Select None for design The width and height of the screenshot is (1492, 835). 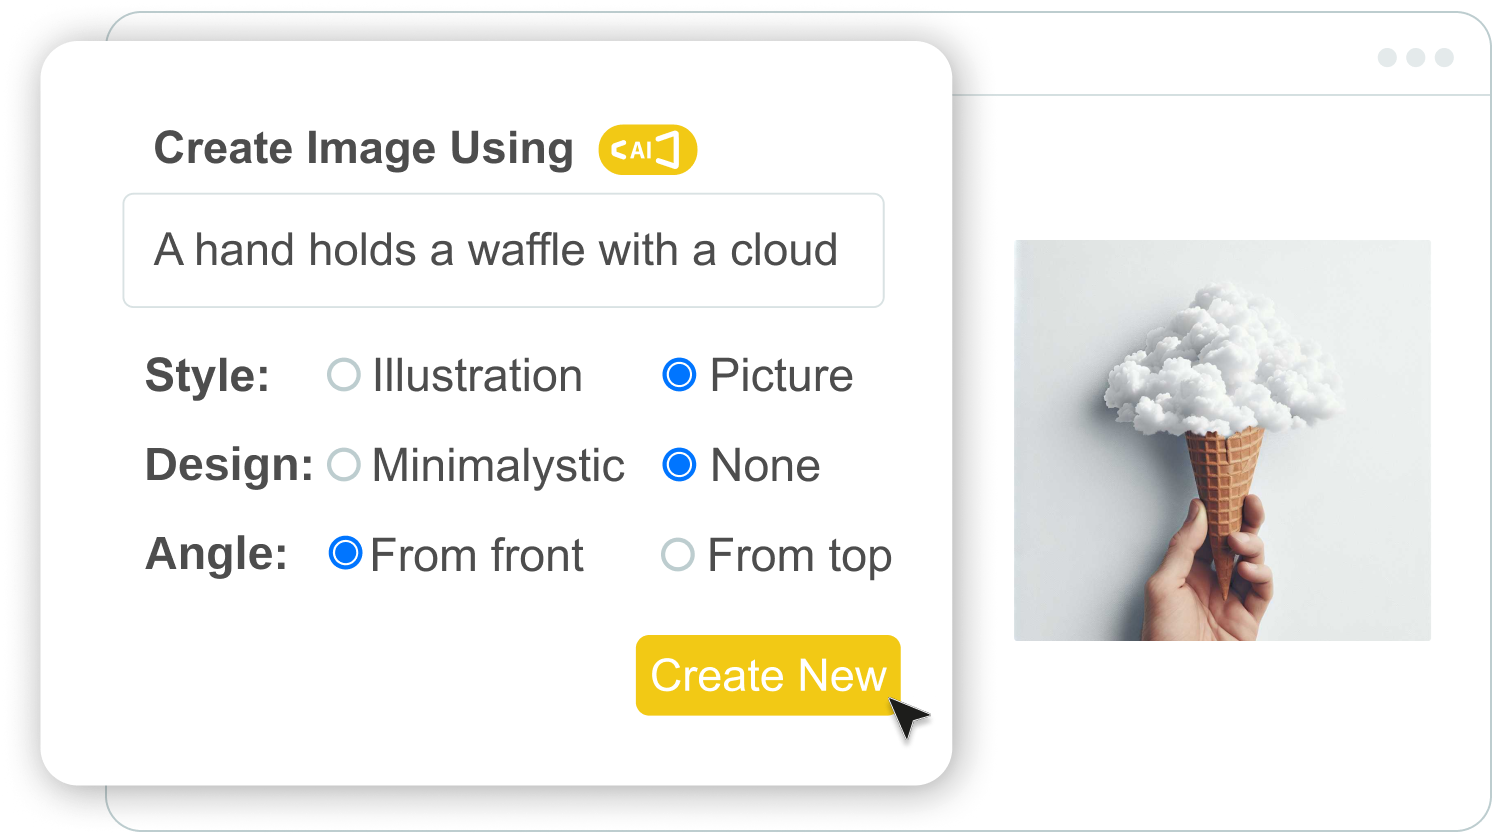[x=679, y=464]
